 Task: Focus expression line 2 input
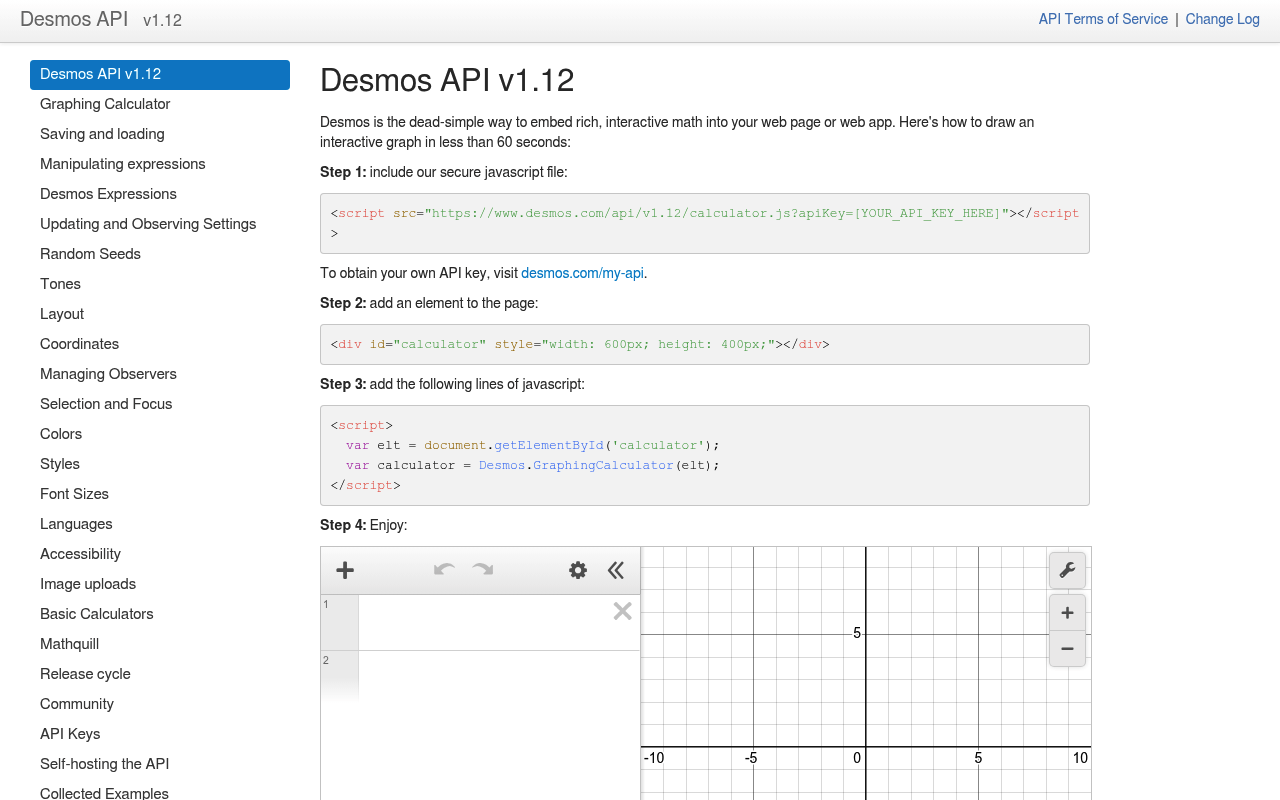(x=499, y=677)
